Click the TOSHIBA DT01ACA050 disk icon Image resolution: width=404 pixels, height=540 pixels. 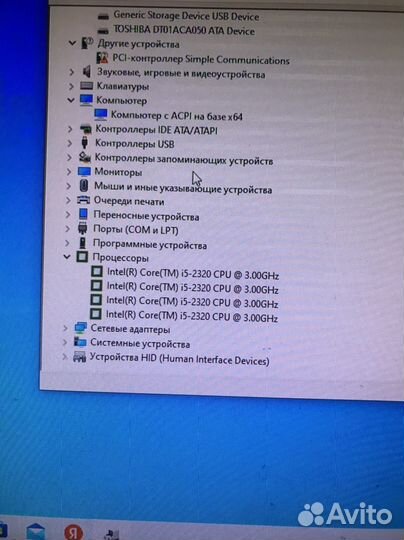click(103, 31)
